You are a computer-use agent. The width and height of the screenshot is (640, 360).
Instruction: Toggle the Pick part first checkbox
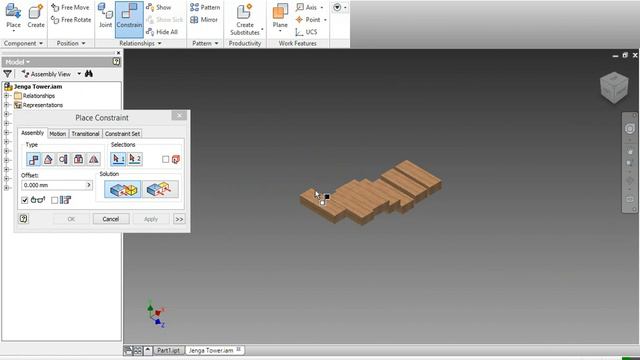165,160
